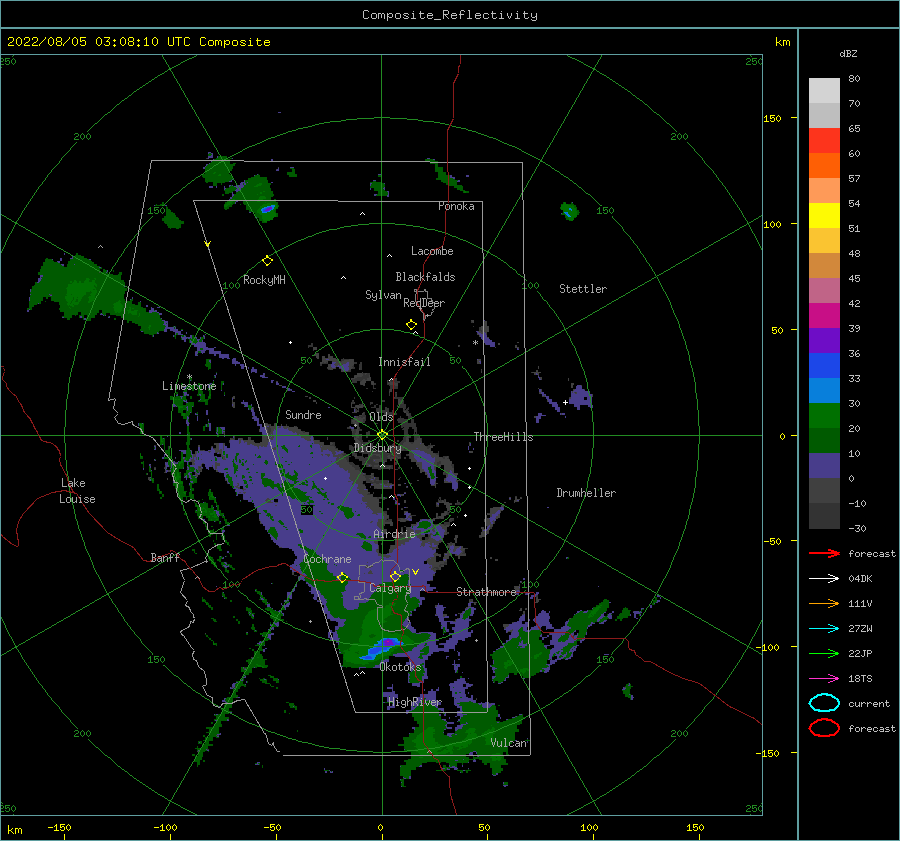900x841 pixels.
Task: Click the cyan 27ZW arrow icon
Action: [x=824, y=629]
